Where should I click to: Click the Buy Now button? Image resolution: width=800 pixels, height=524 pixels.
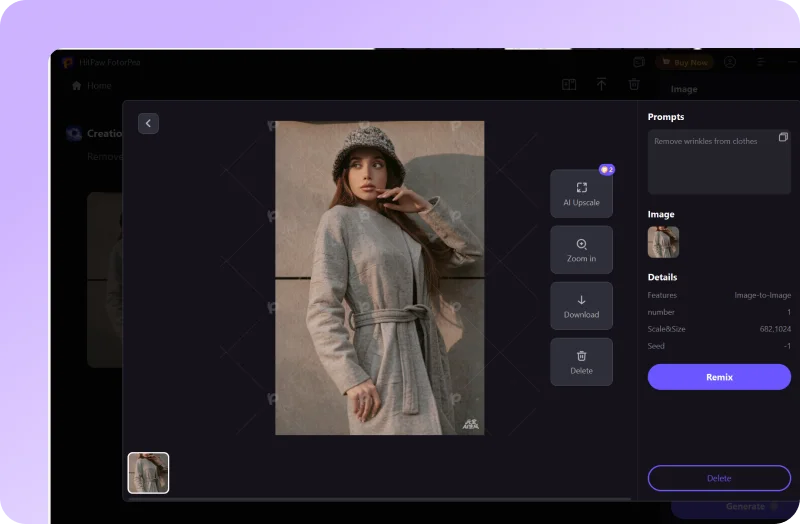[x=685, y=62]
